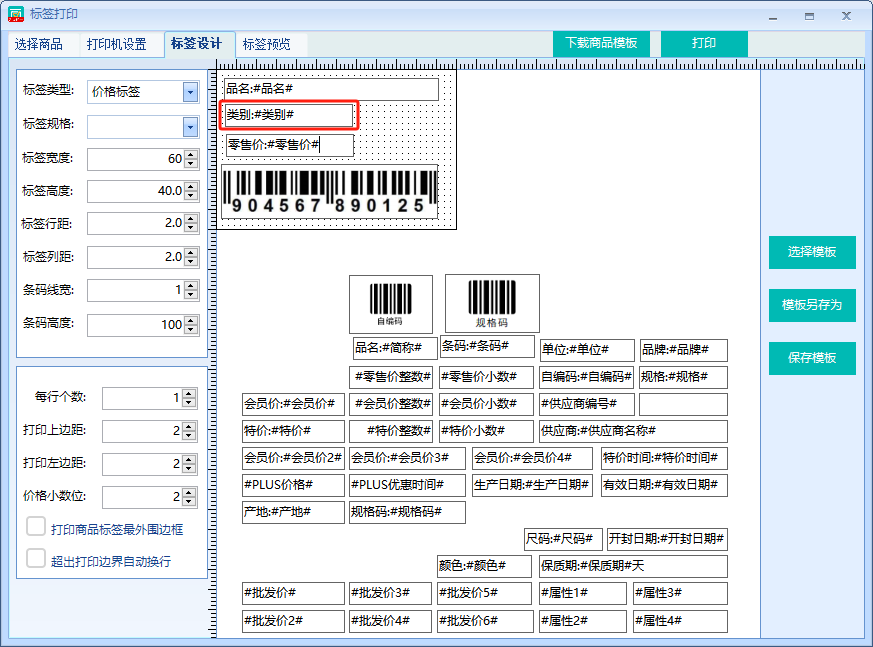This screenshot has height=647, width=873.
Task: Click the 标签打印 app icon in title bar
Action: pyautogui.click(x=16, y=14)
